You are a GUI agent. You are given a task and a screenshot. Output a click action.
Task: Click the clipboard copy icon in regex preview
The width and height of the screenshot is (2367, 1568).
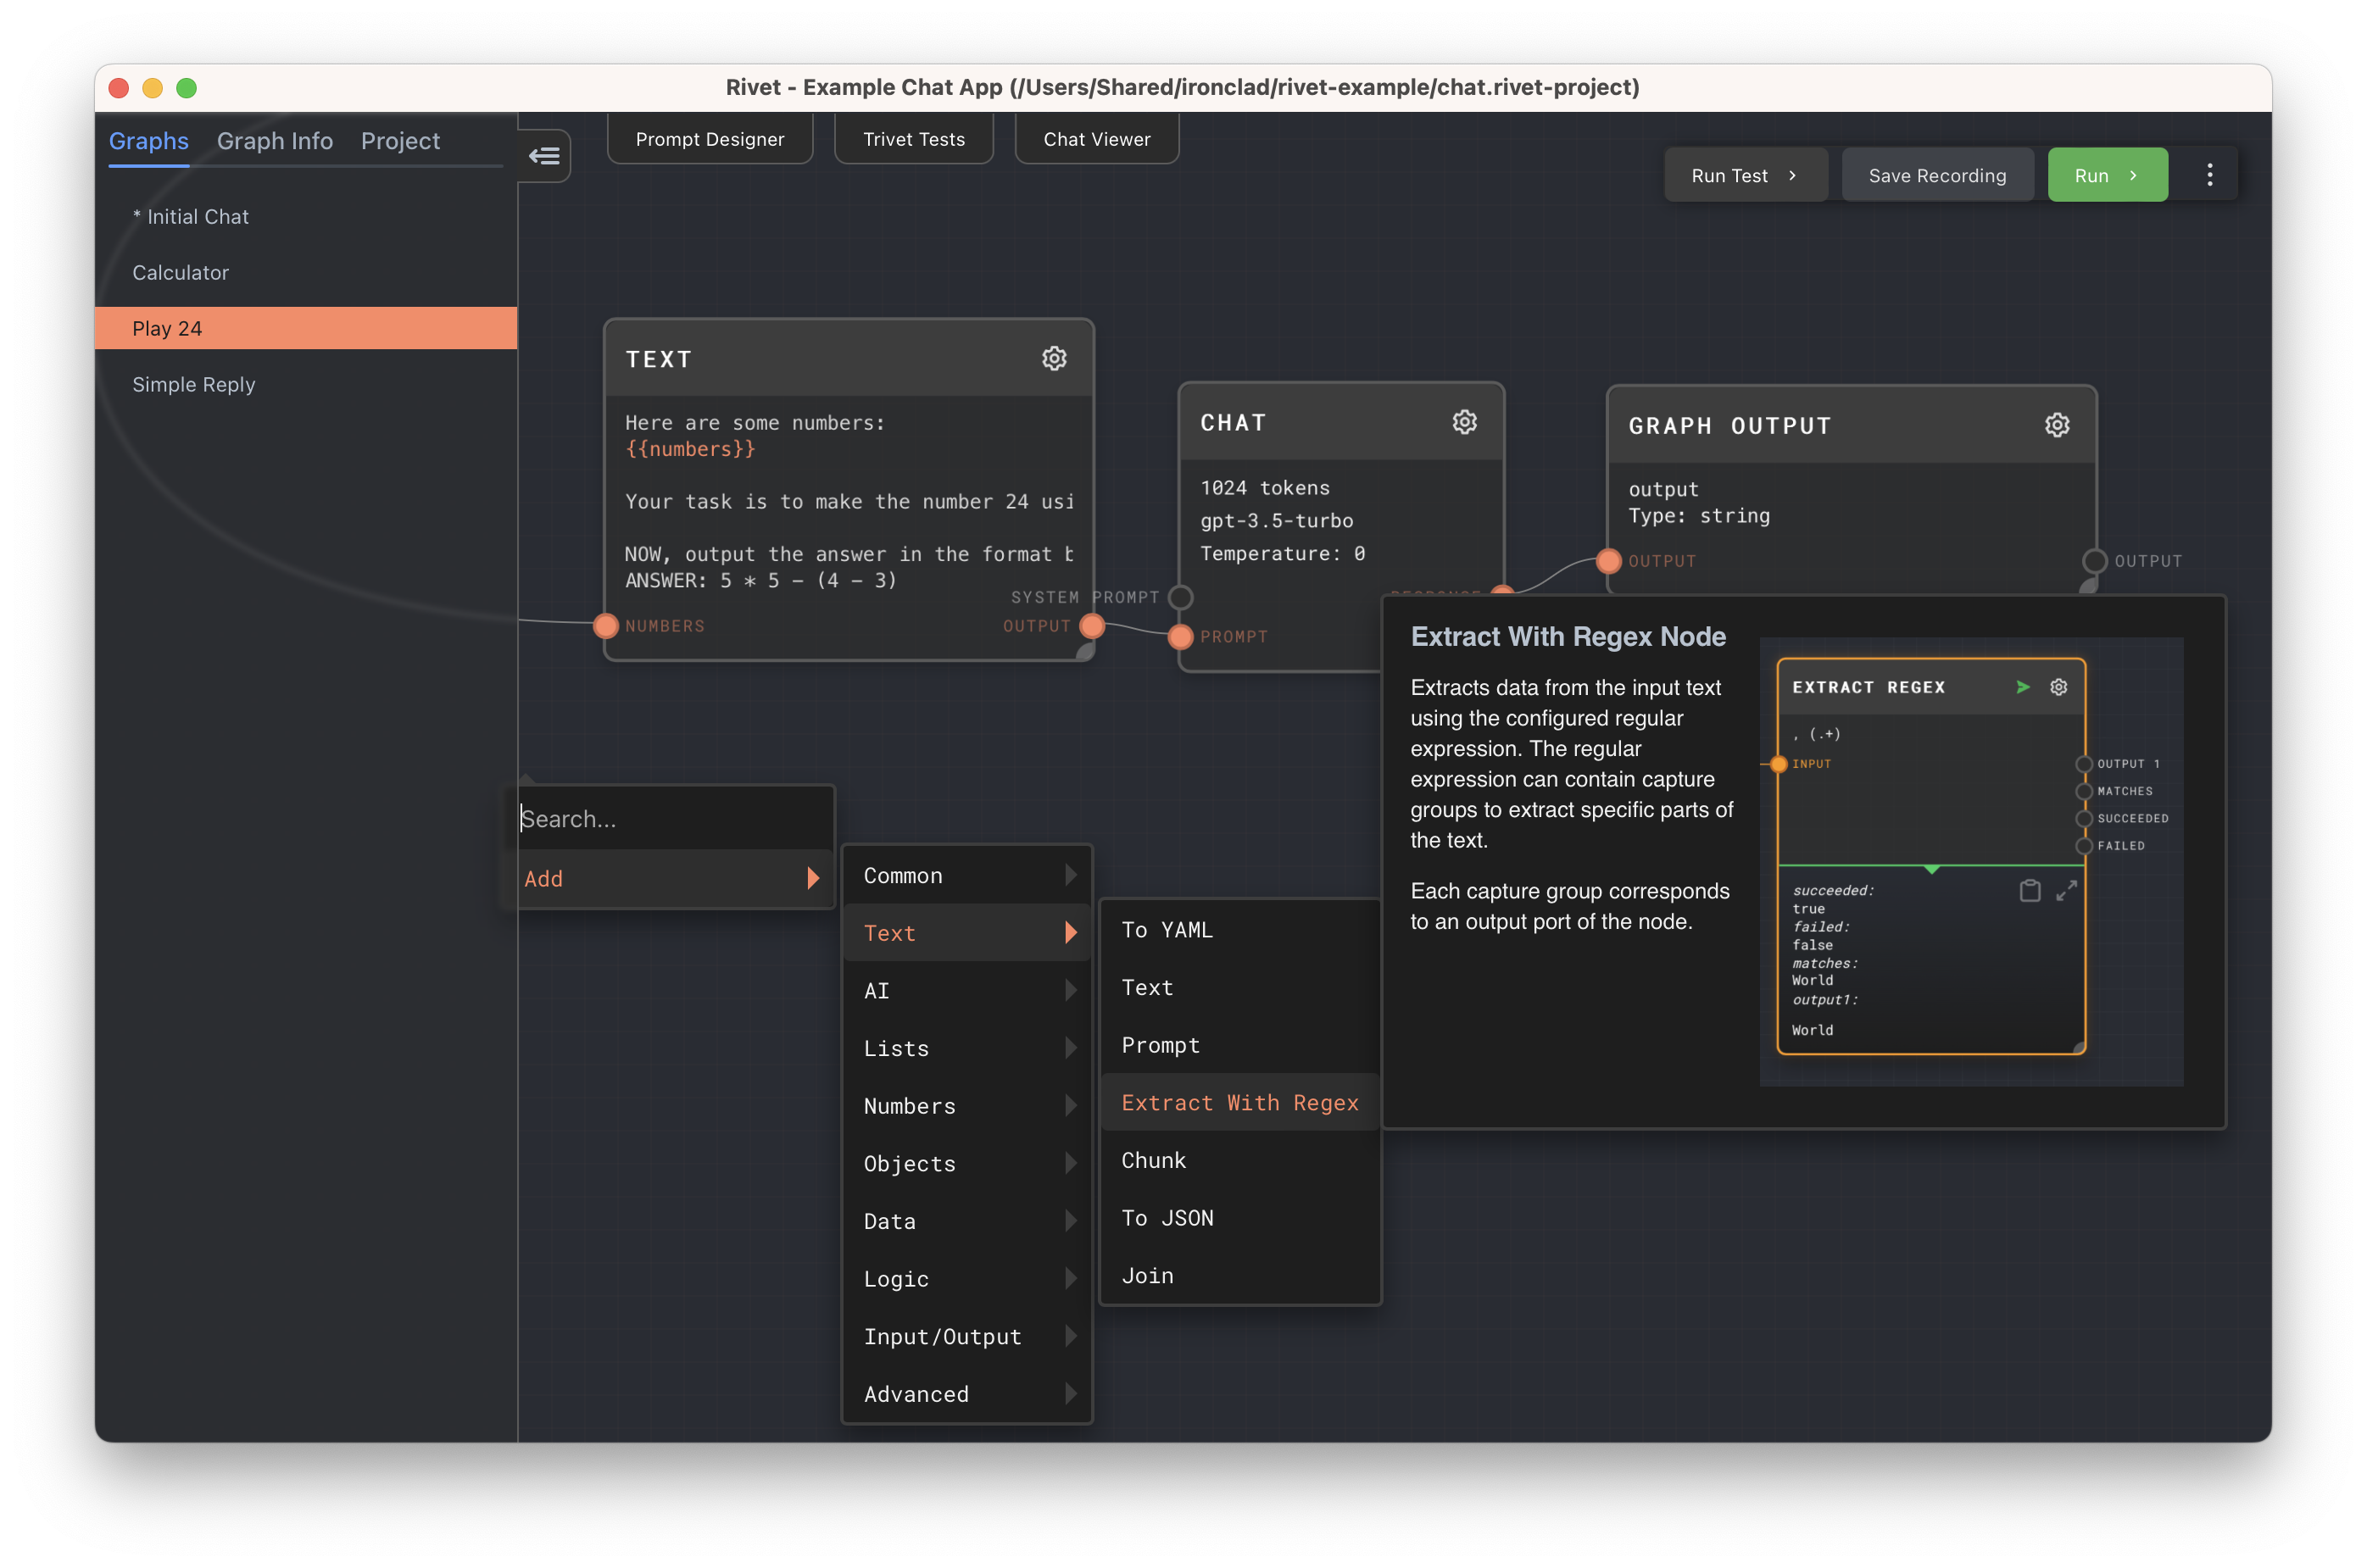pos(2029,890)
